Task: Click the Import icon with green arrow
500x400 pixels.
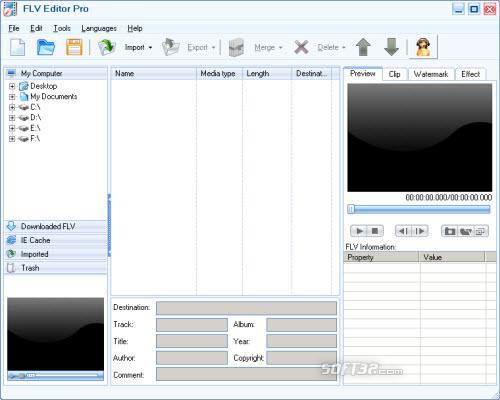Action: point(107,47)
